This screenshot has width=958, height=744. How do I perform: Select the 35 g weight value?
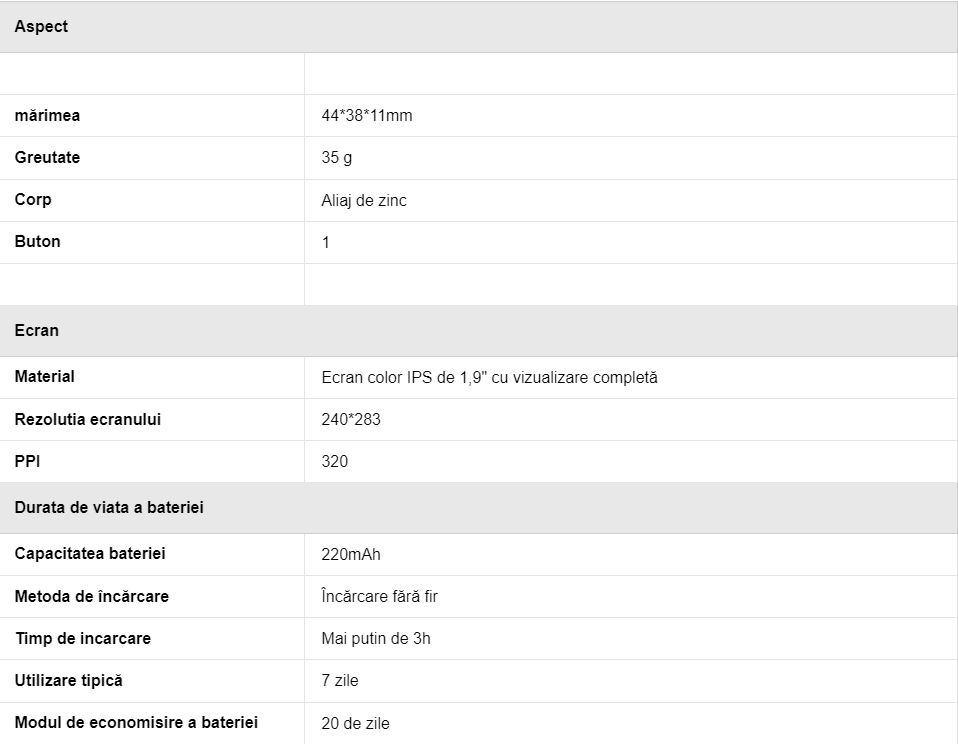pos(337,158)
